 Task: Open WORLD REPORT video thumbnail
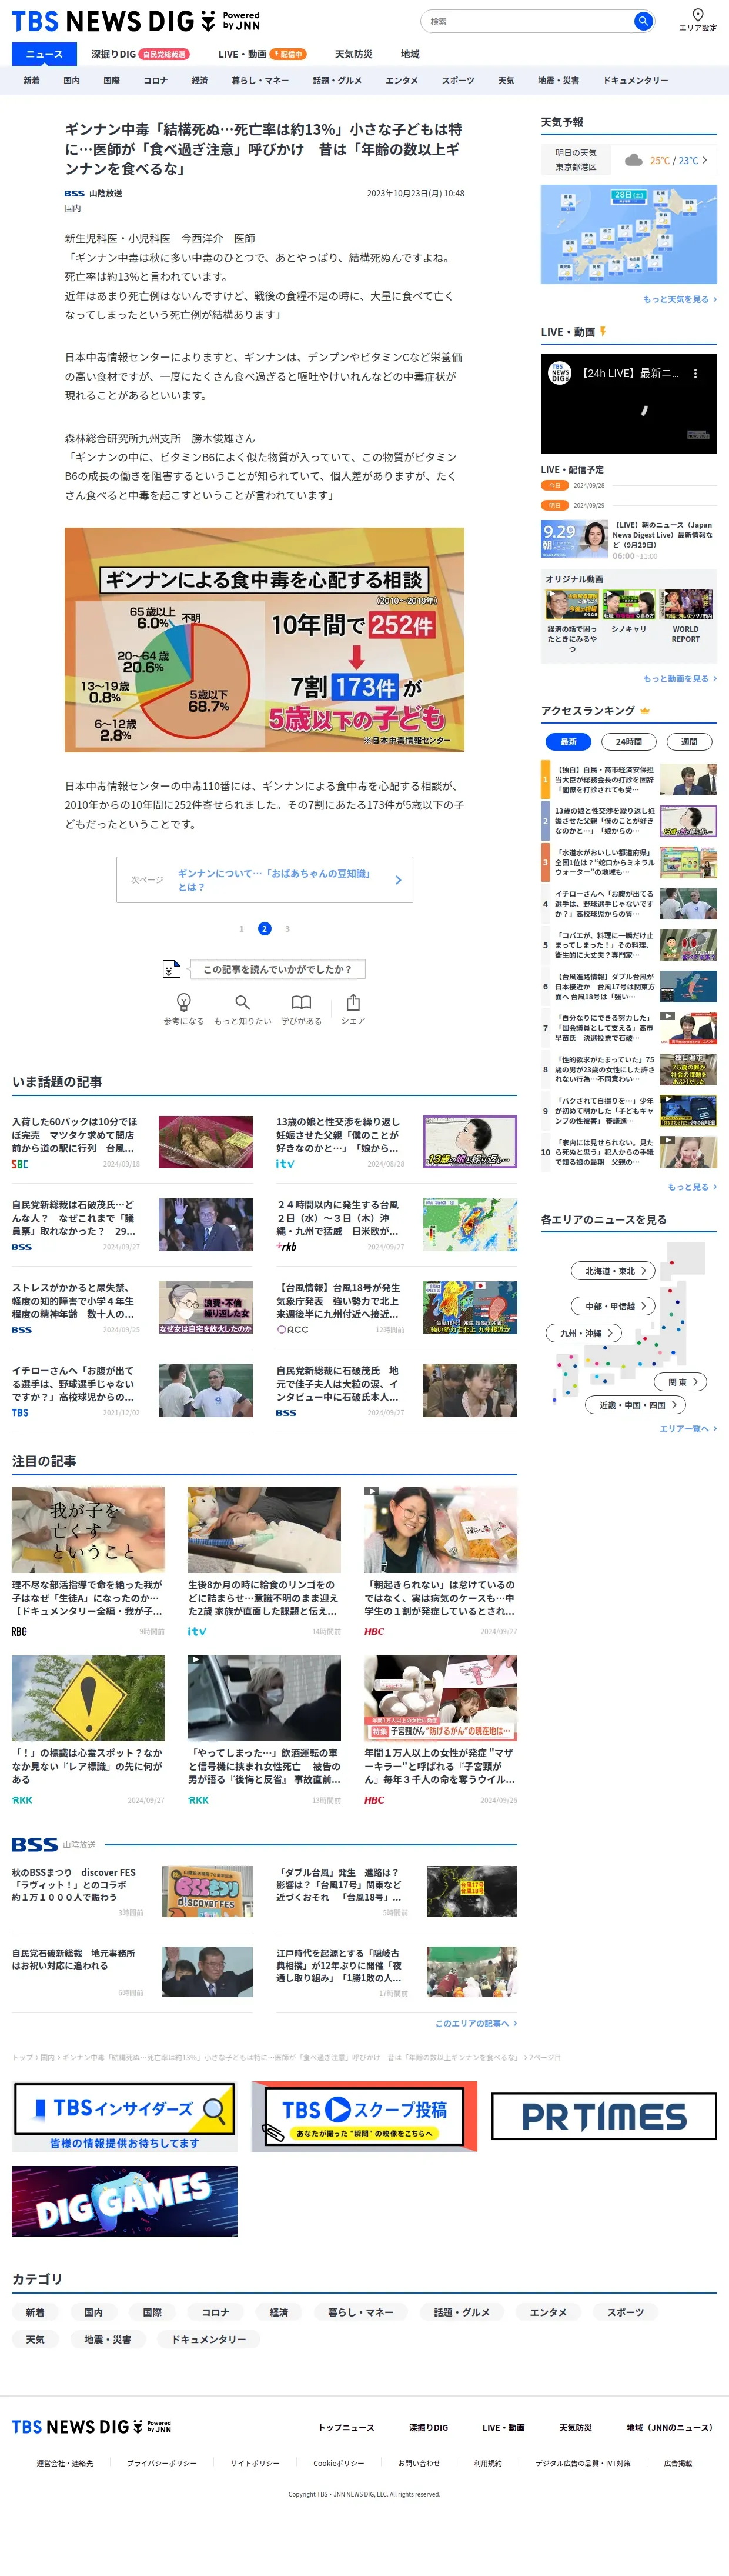coord(686,605)
